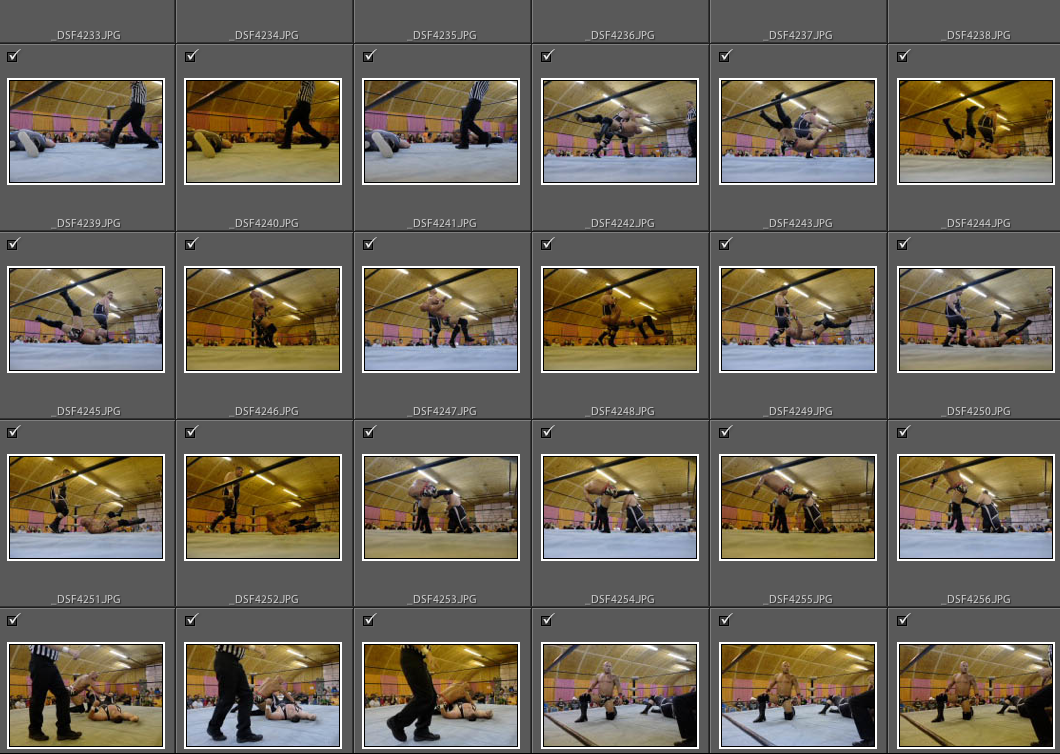Click the _DSF4244.JPG filename label
Image resolution: width=1060 pixels, height=754 pixels.
point(975,223)
